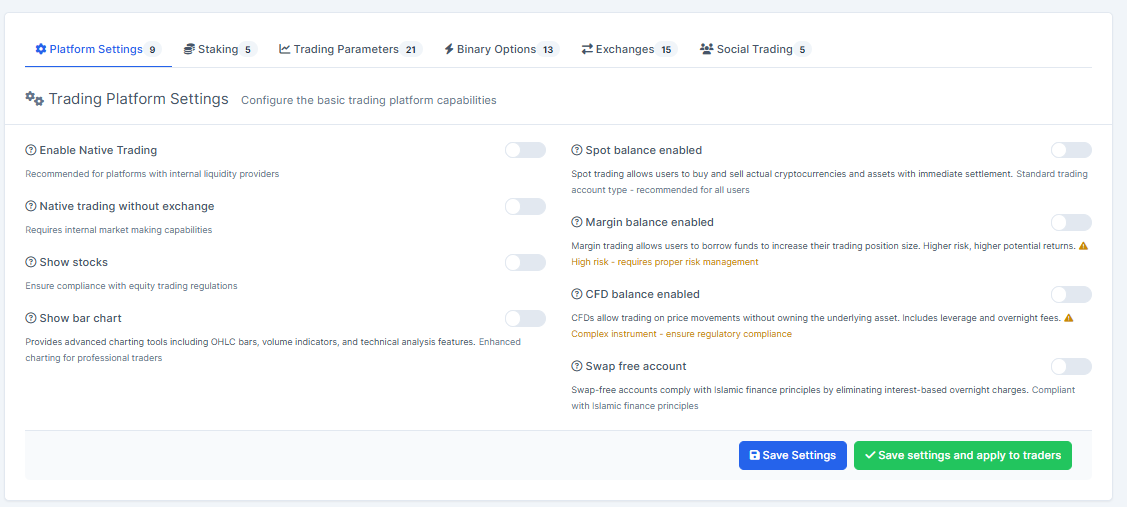1127x507 pixels.
Task: Switch on CFD balance enabled
Action: coord(1071,294)
